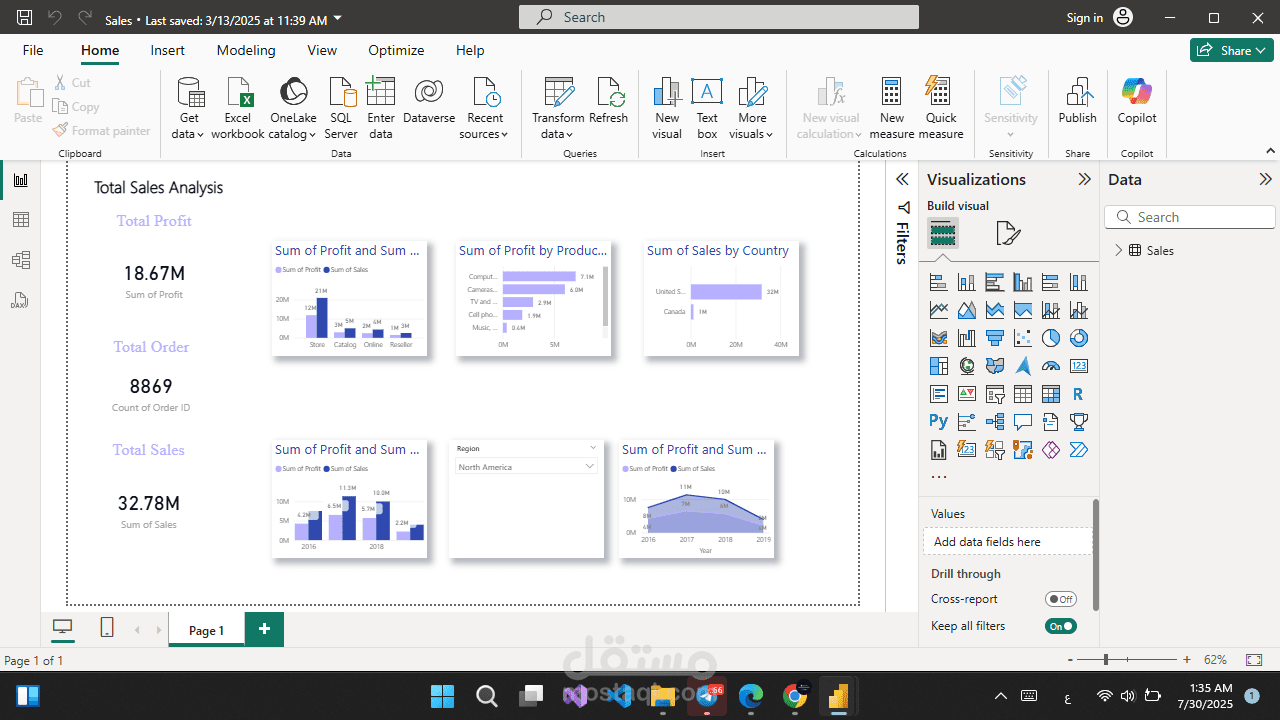Add a Slicer visual
The width and height of the screenshot is (1280, 720).
(x=994, y=394)
